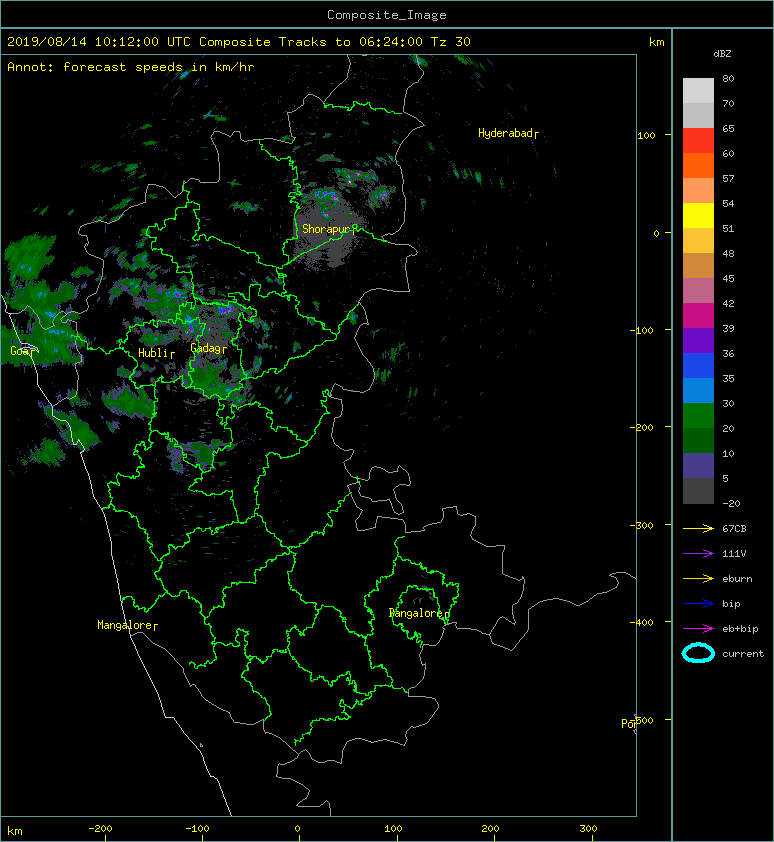Click the eburn arrow legend icon
Image resolution: width=774 pixels, height=842 pixels.
pos(698,579)
